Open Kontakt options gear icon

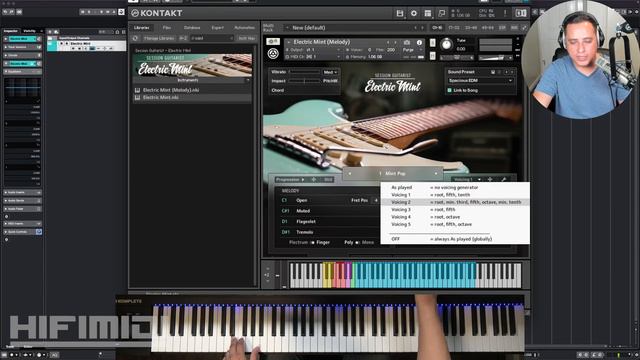[413, 13]
